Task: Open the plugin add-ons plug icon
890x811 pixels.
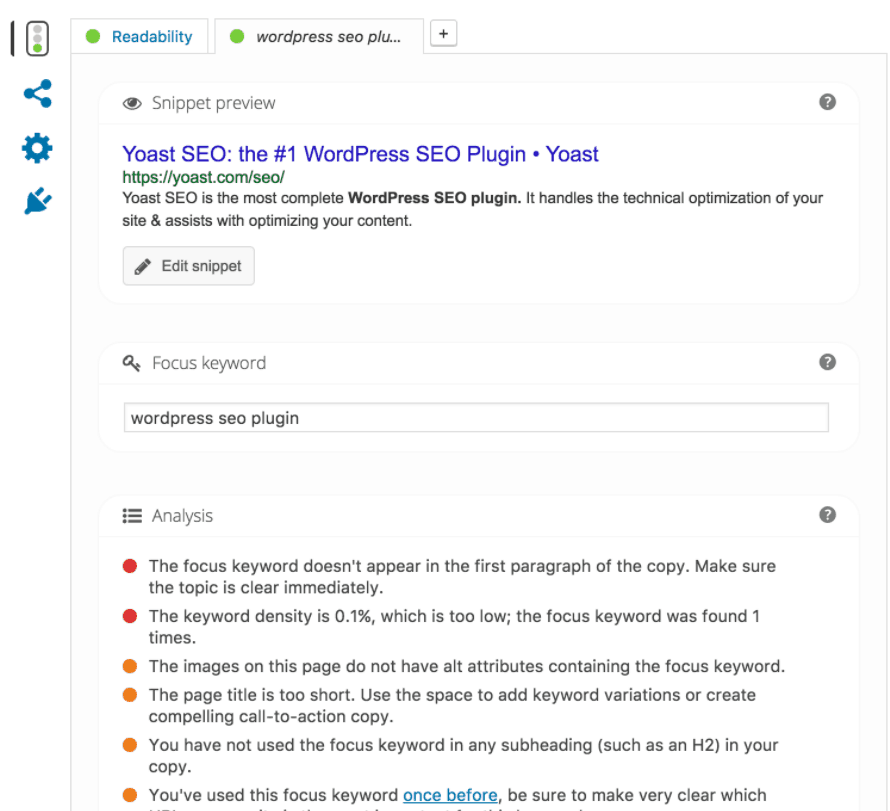Action: click(x=38, y=201)
